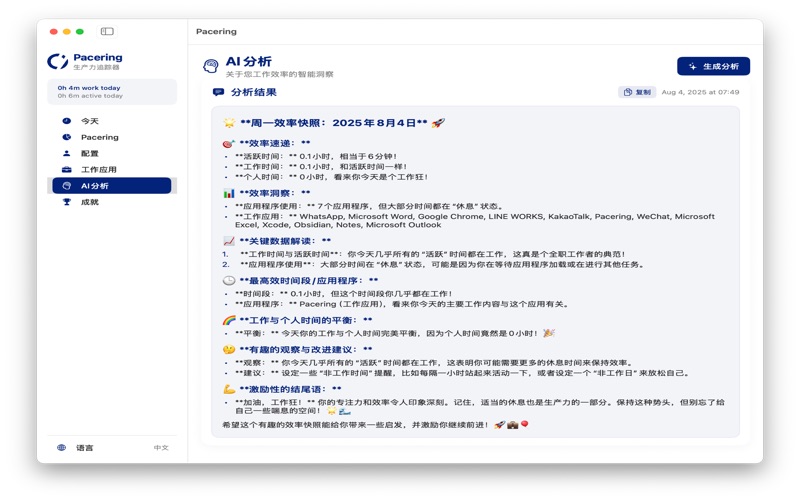The image size is (800, 500).
Task: Click the globe icon next to 语言
Action: coord(62,448)
